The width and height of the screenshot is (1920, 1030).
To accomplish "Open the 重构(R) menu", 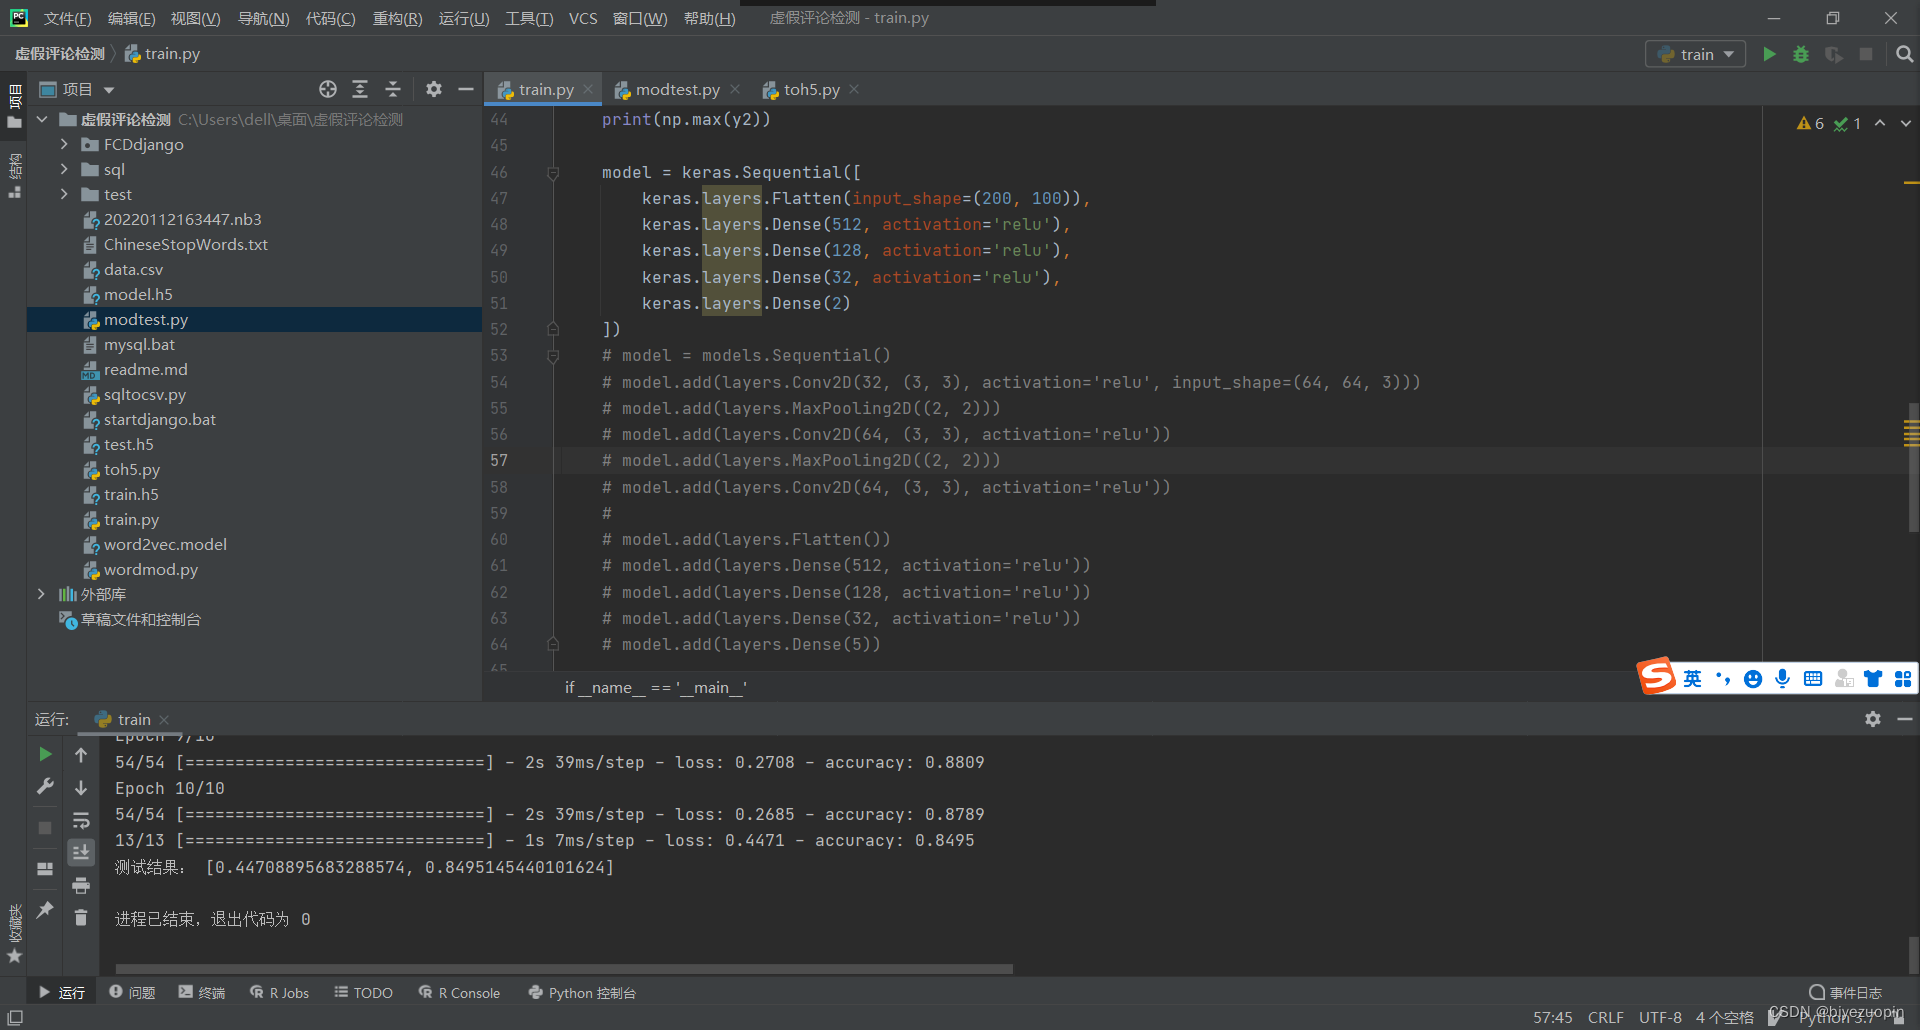I will tap(397, 18).
